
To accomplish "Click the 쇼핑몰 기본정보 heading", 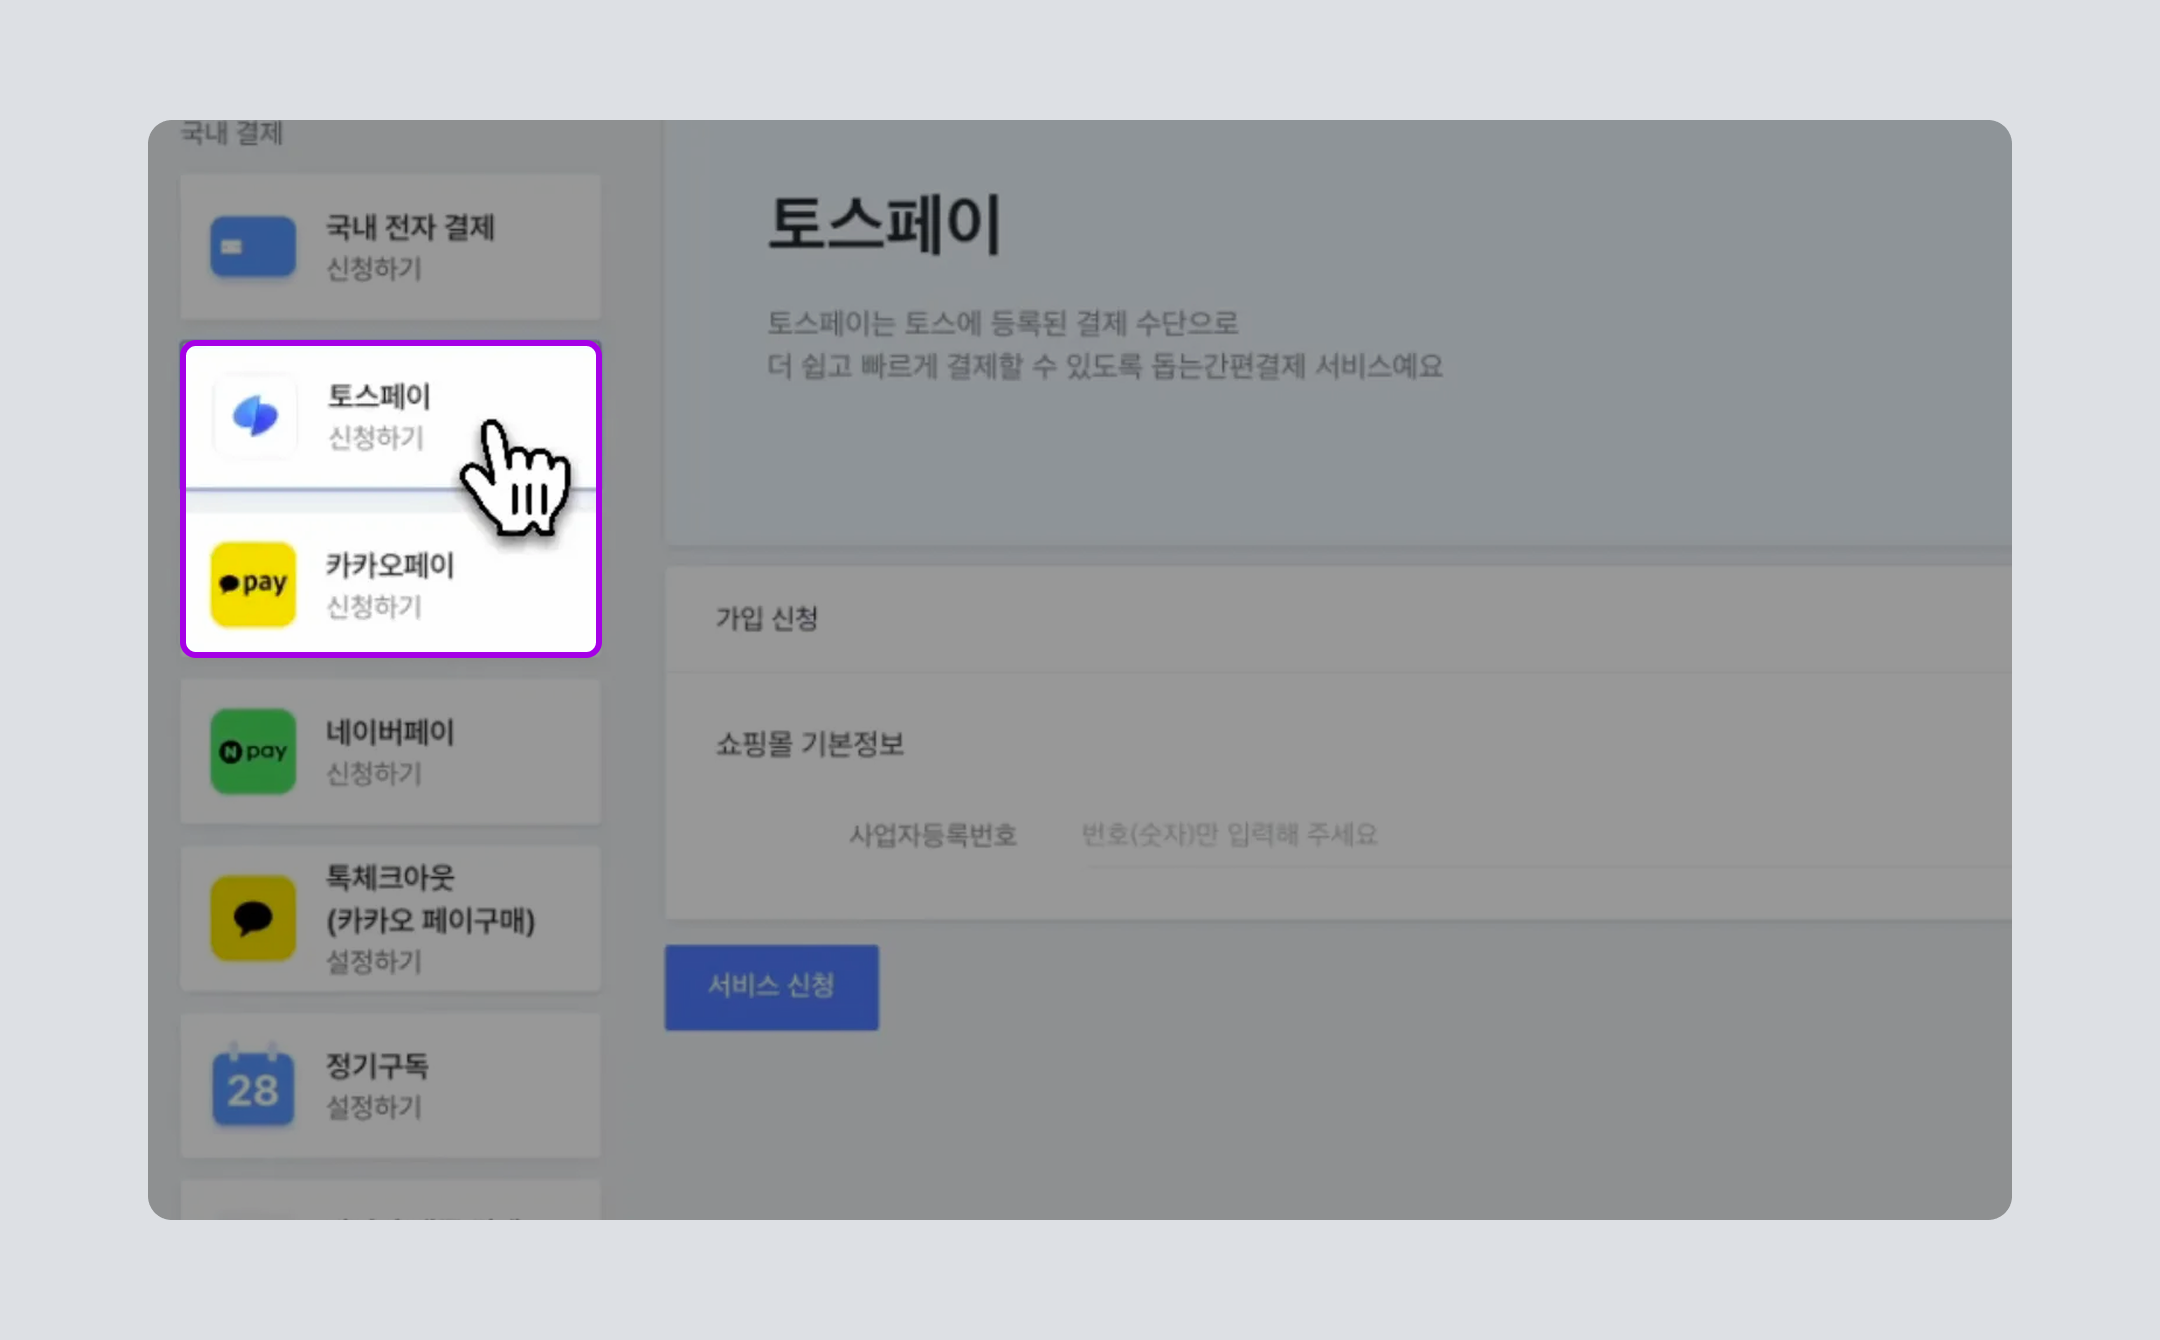I will pyautogui.click(x=810, y=744).
